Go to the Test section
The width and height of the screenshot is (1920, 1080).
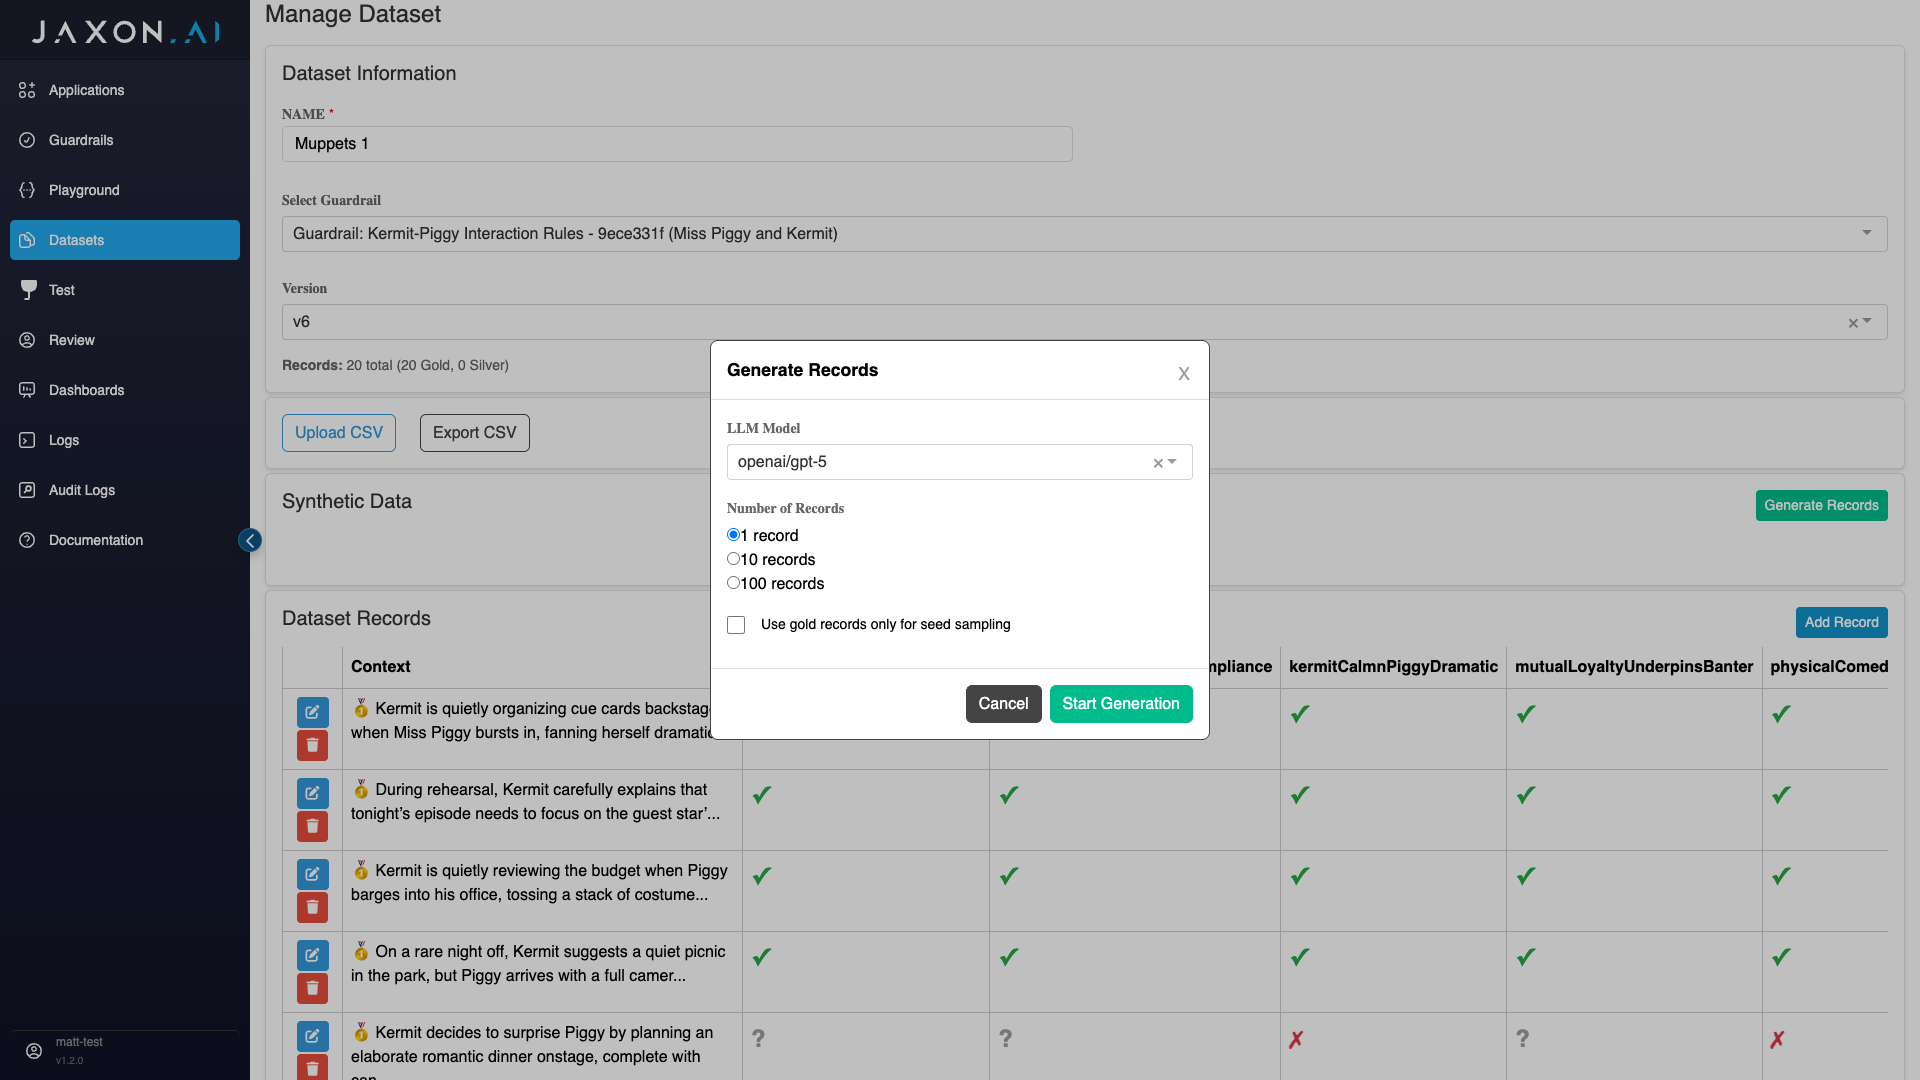[x=61, y=290]
